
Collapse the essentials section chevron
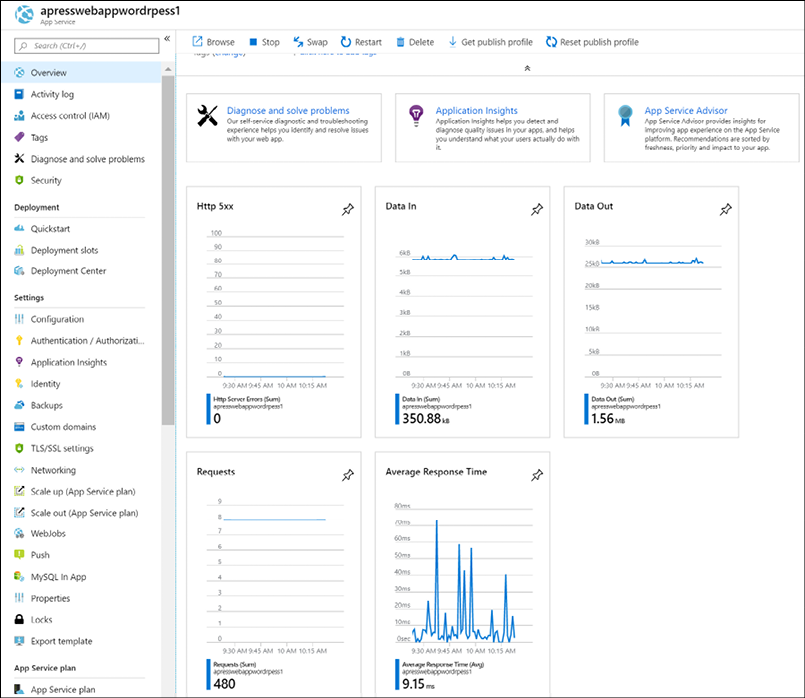[527, 68]
